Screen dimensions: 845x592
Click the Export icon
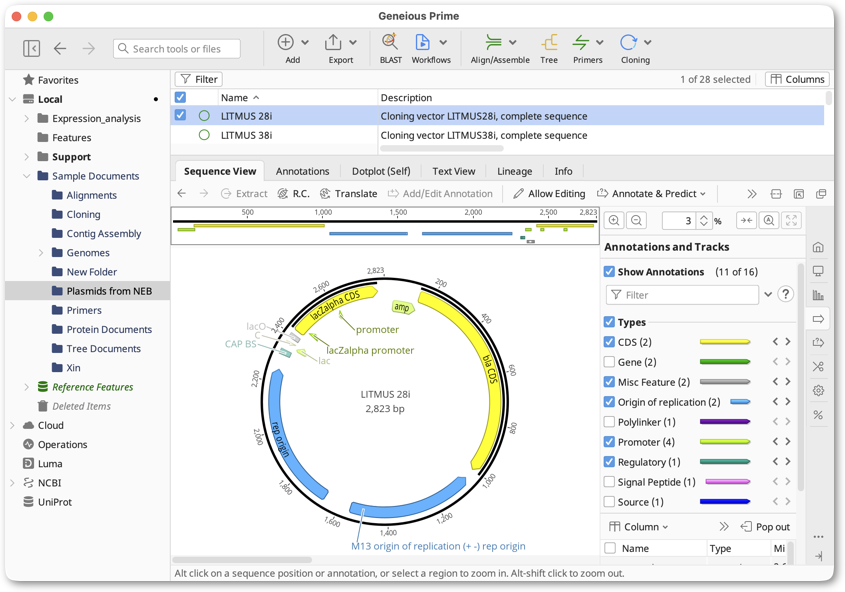click(333, 42)
